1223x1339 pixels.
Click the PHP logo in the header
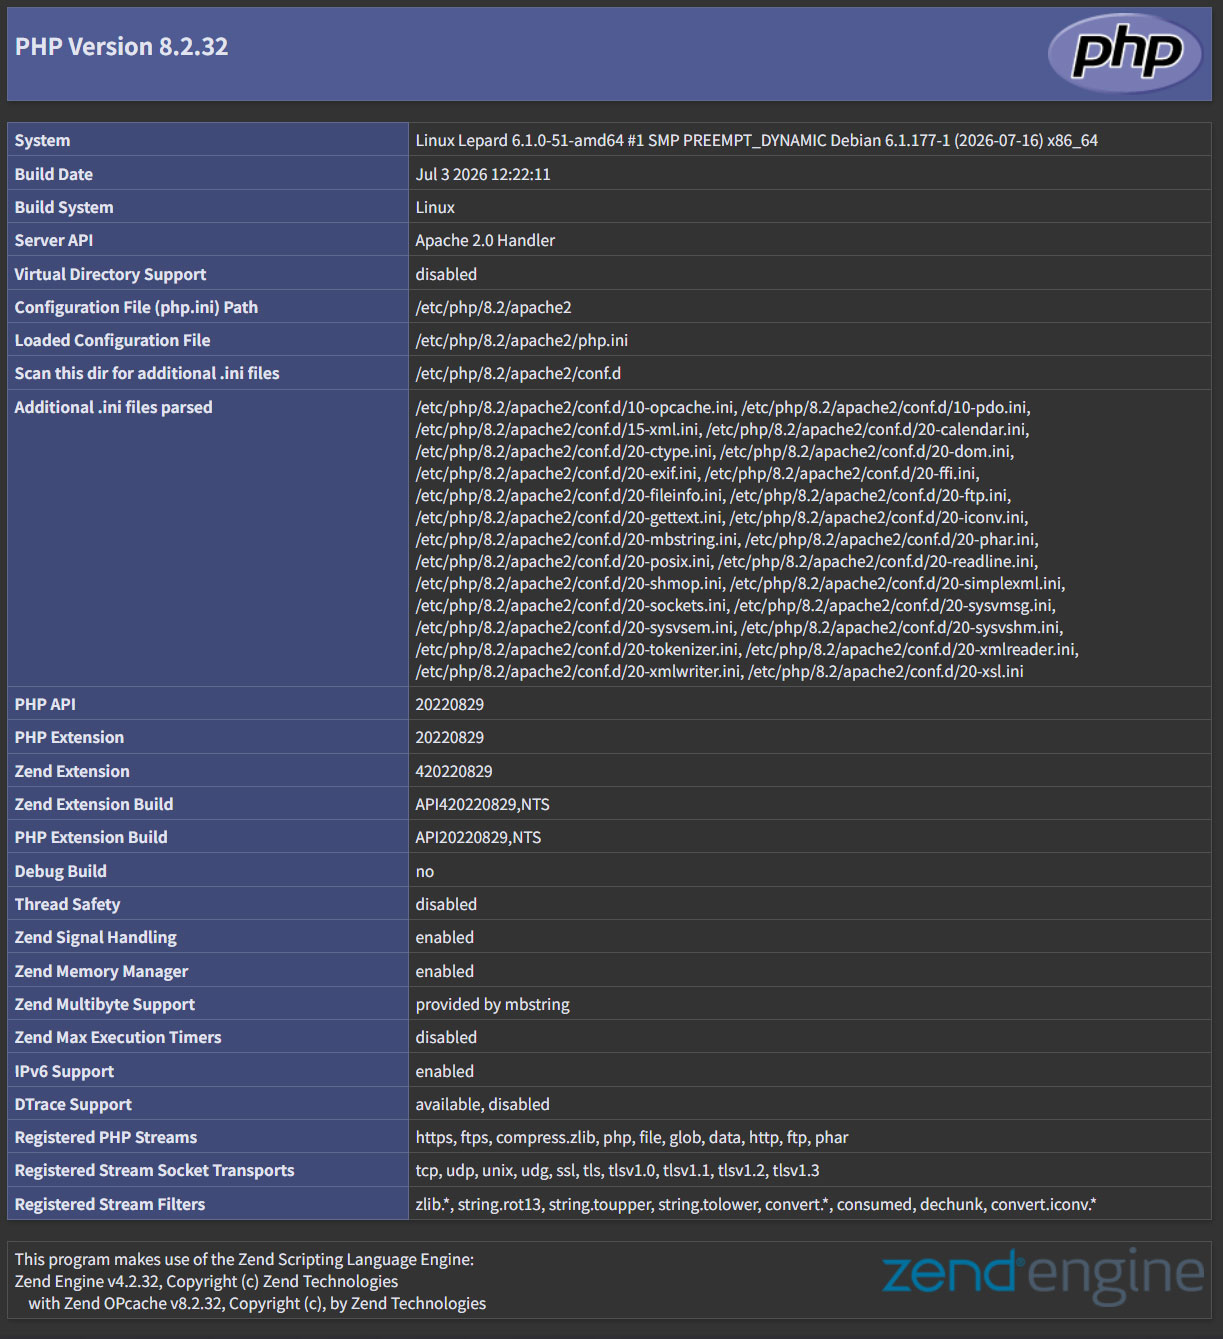point(1125,53)
